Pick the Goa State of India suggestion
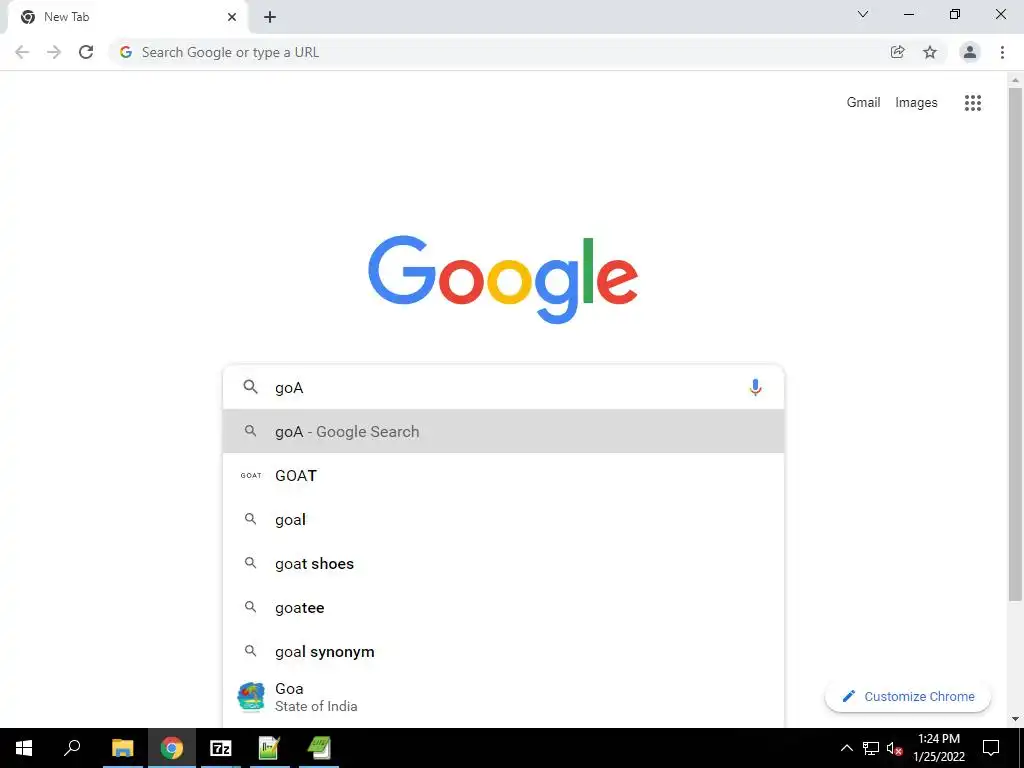The height and width of the screenshot is (768, 1024). [x=503, y=697]
